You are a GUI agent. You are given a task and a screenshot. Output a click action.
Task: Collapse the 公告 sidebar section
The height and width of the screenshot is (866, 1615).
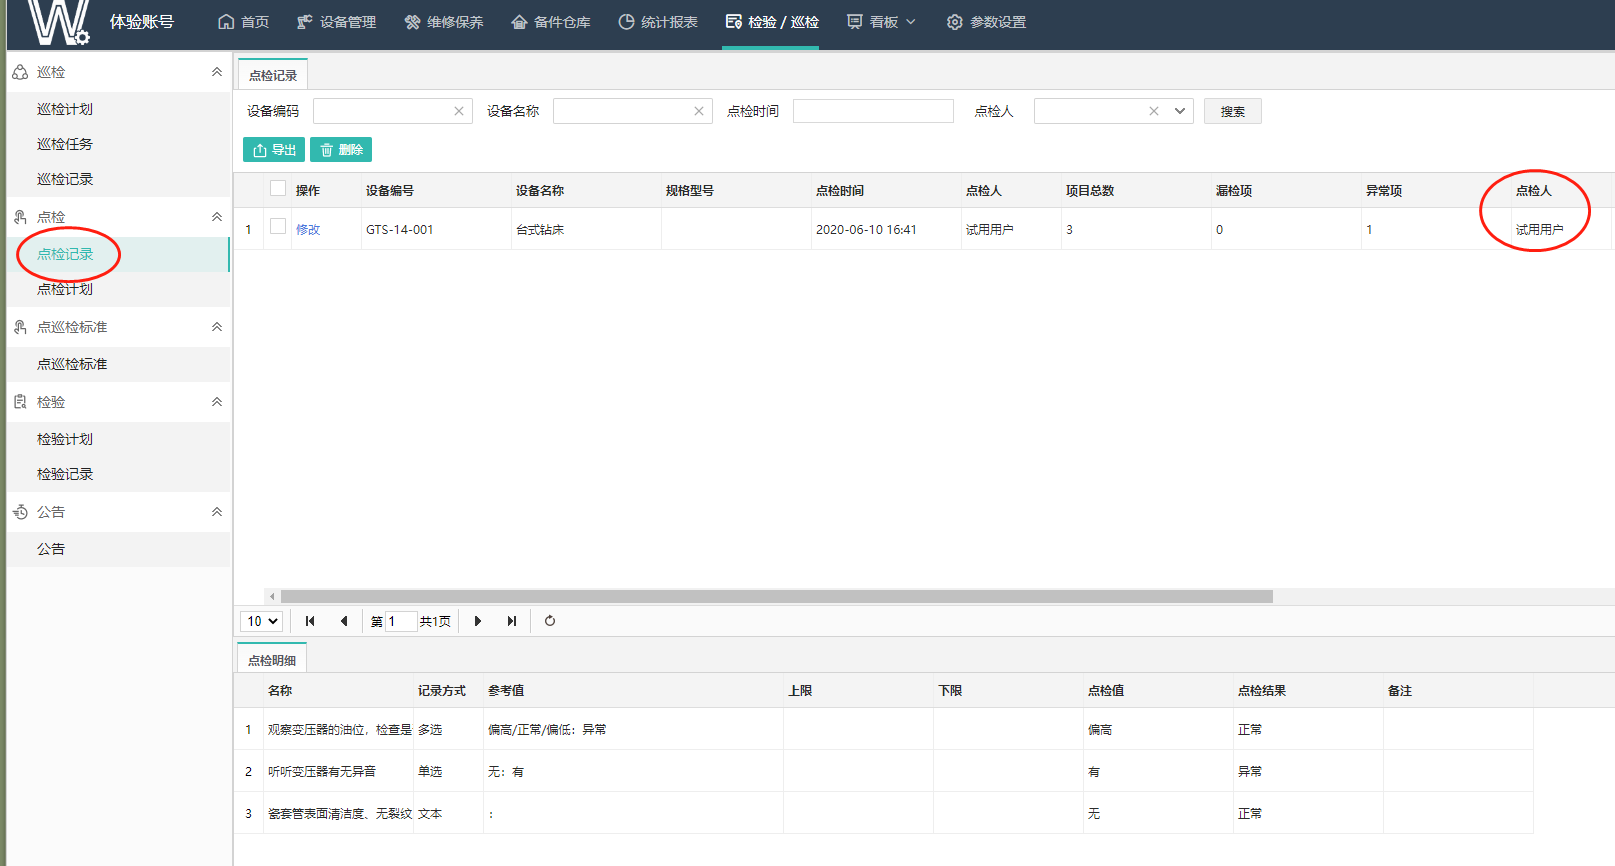click(x=217, y=512)
